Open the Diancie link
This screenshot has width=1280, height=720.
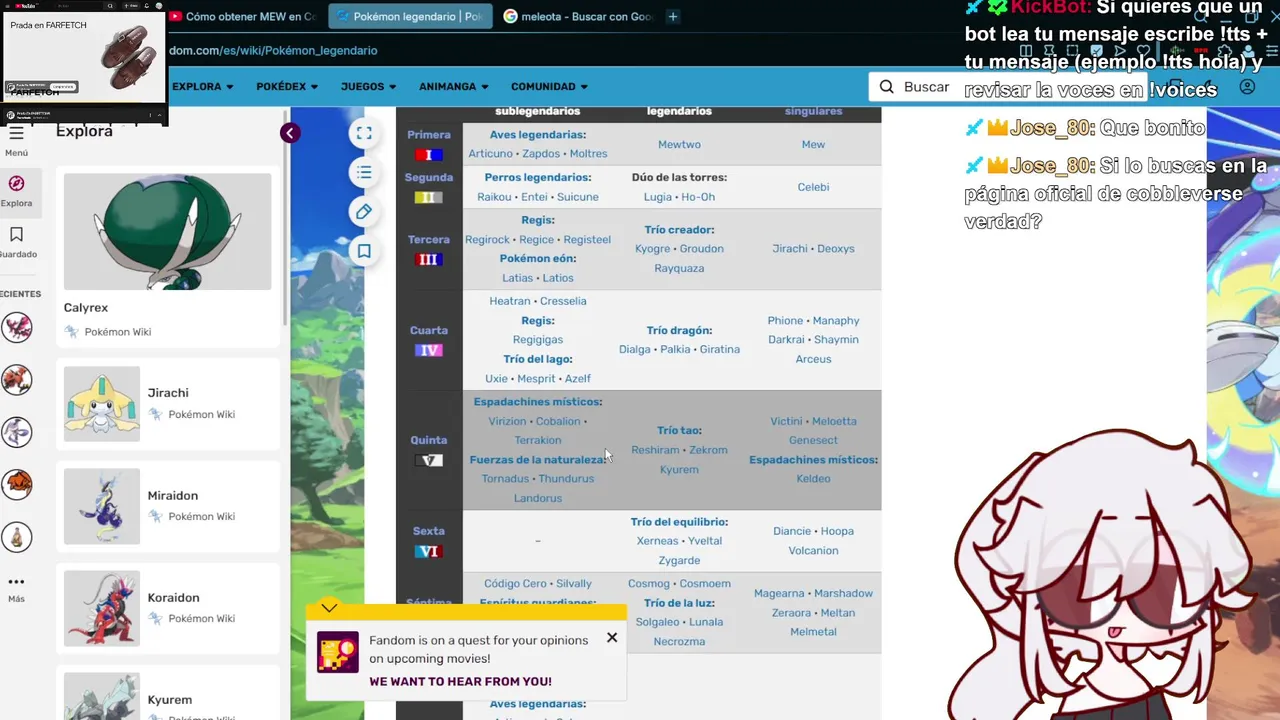point(792,531)
